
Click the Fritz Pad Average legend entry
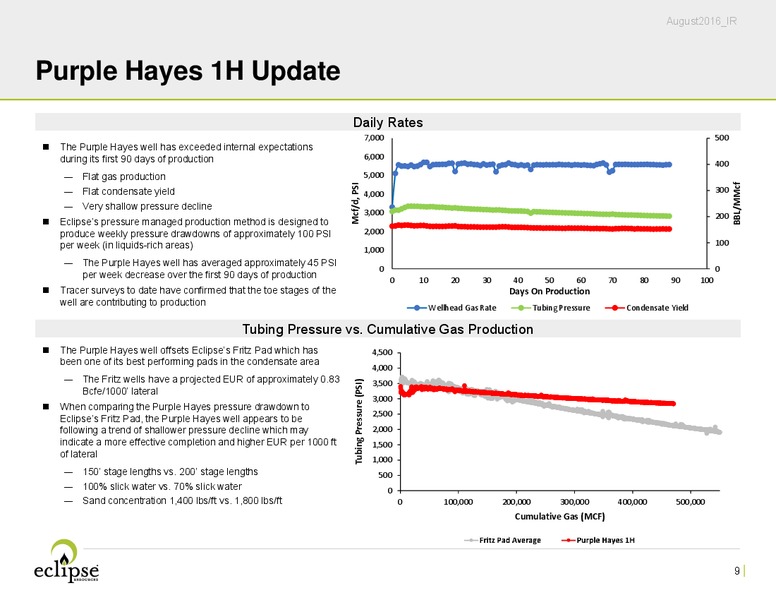click(x=502, y=540)
